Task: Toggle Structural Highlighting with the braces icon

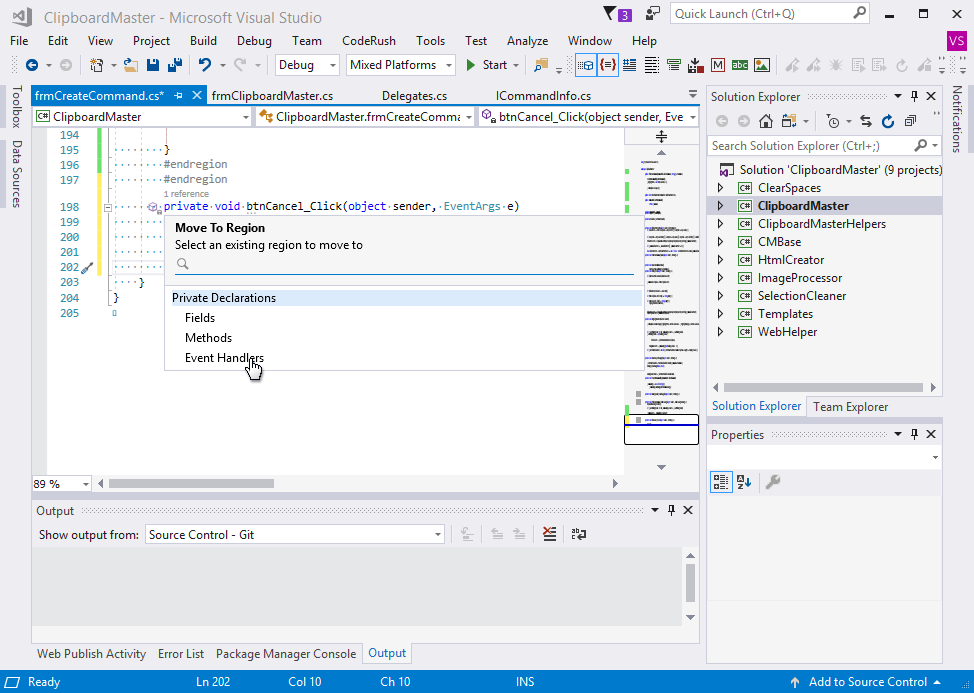Action: pyautogui.click(x=607, y=67)
